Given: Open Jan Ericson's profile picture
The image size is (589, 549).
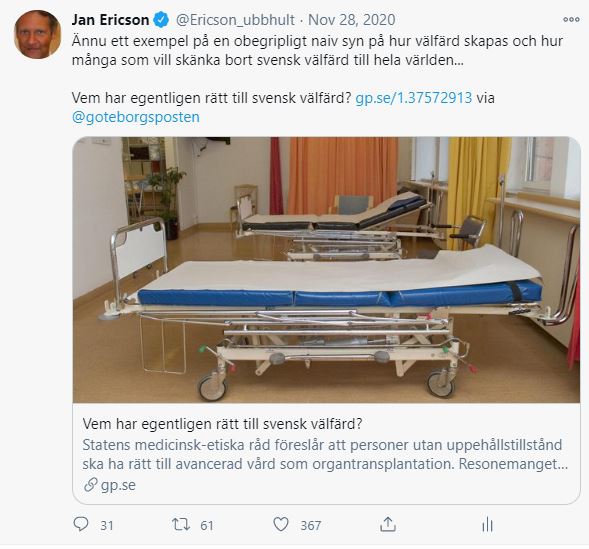Looking at the screenshot, I should 37,35.
